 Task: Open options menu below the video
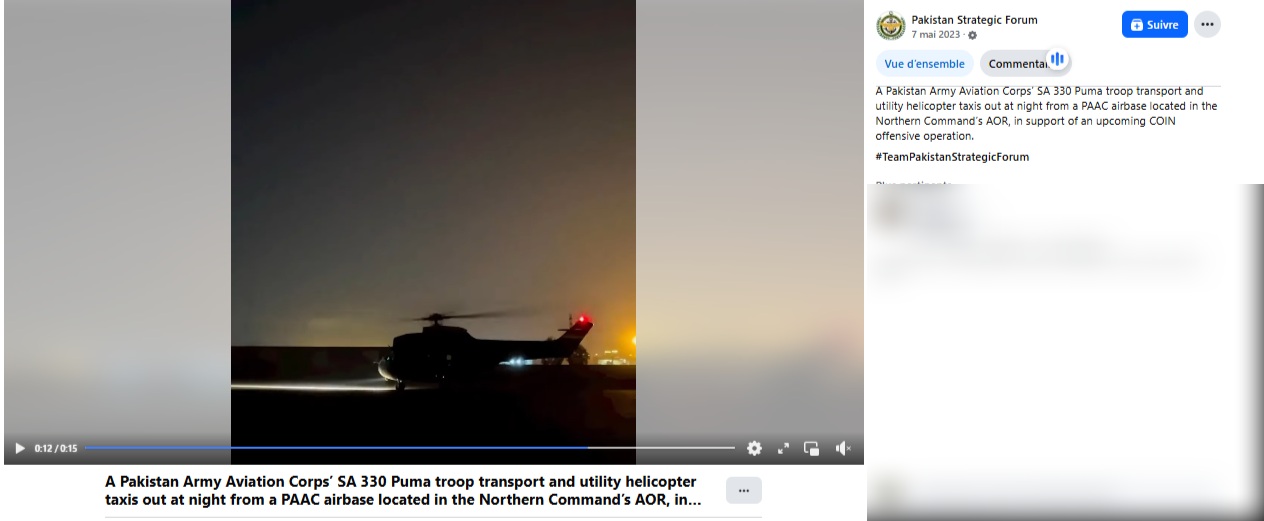[x=743, y=490]
